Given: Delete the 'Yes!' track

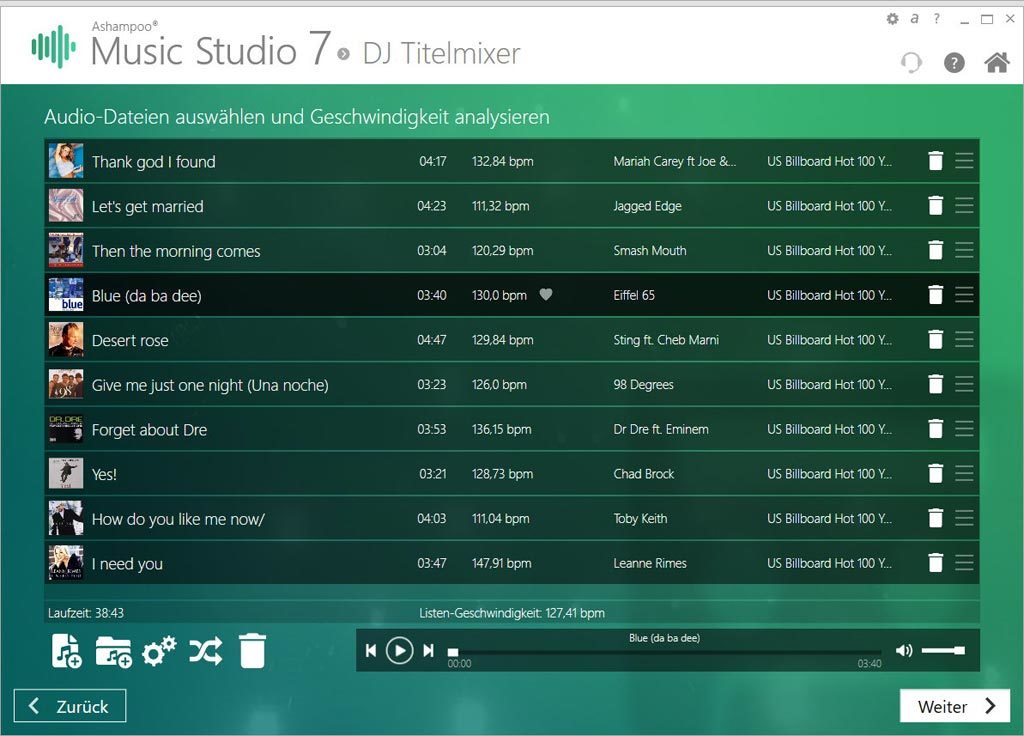Looking at the screenshot, I should pyautogui.click(x=935, y=473).
